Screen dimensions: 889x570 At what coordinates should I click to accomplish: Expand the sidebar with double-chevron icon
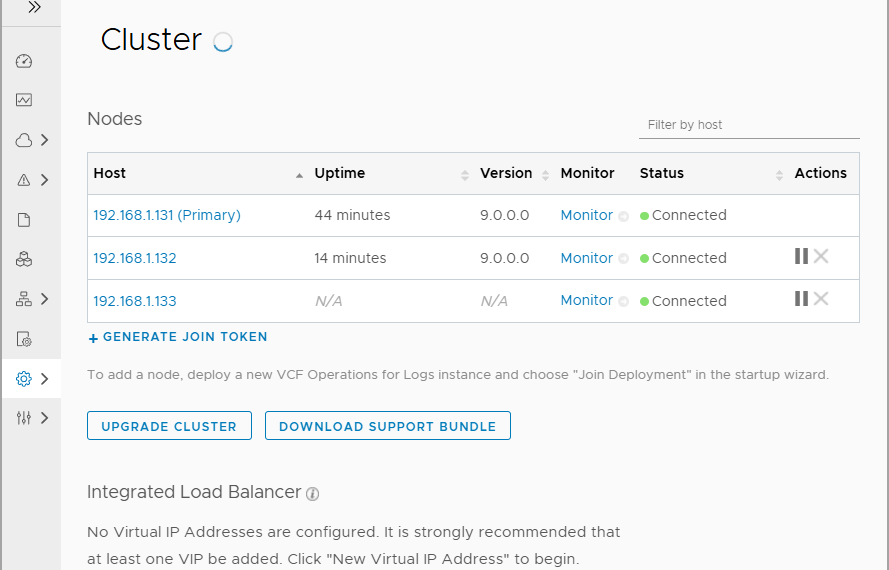tap(34, 7)
